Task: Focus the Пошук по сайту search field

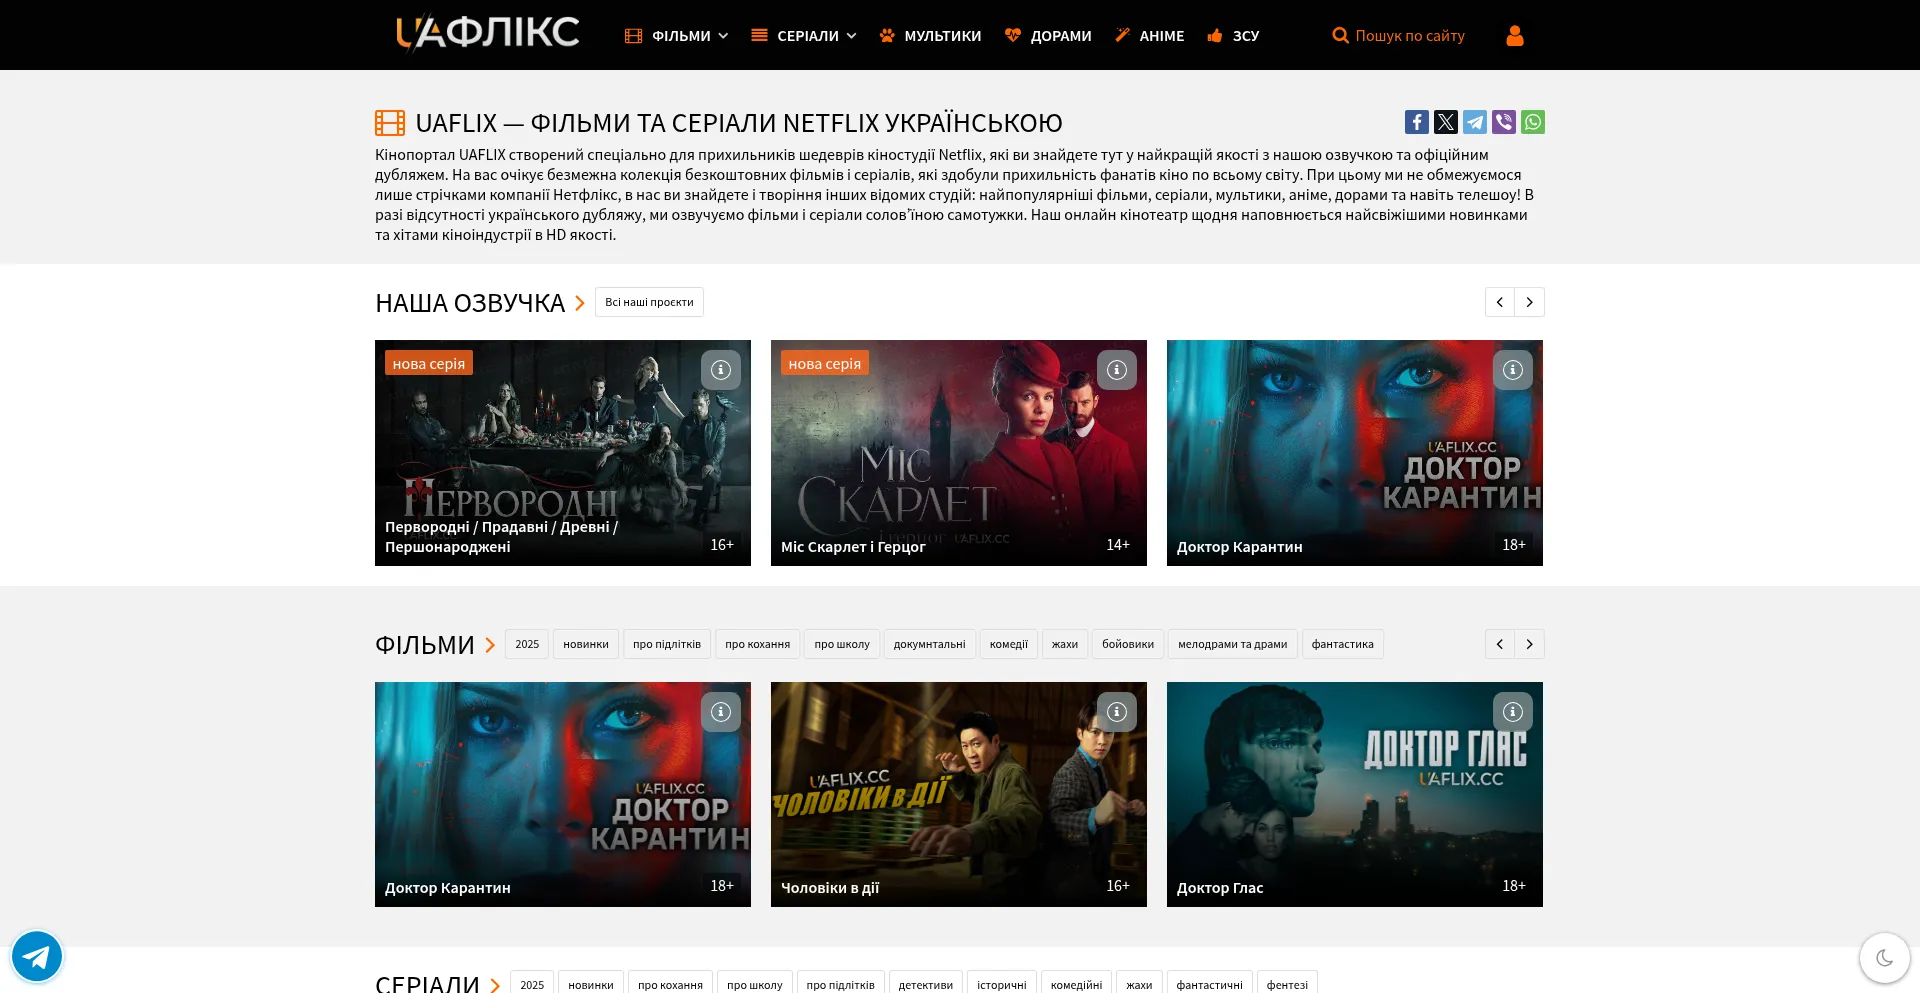Action: point(1410,36)
